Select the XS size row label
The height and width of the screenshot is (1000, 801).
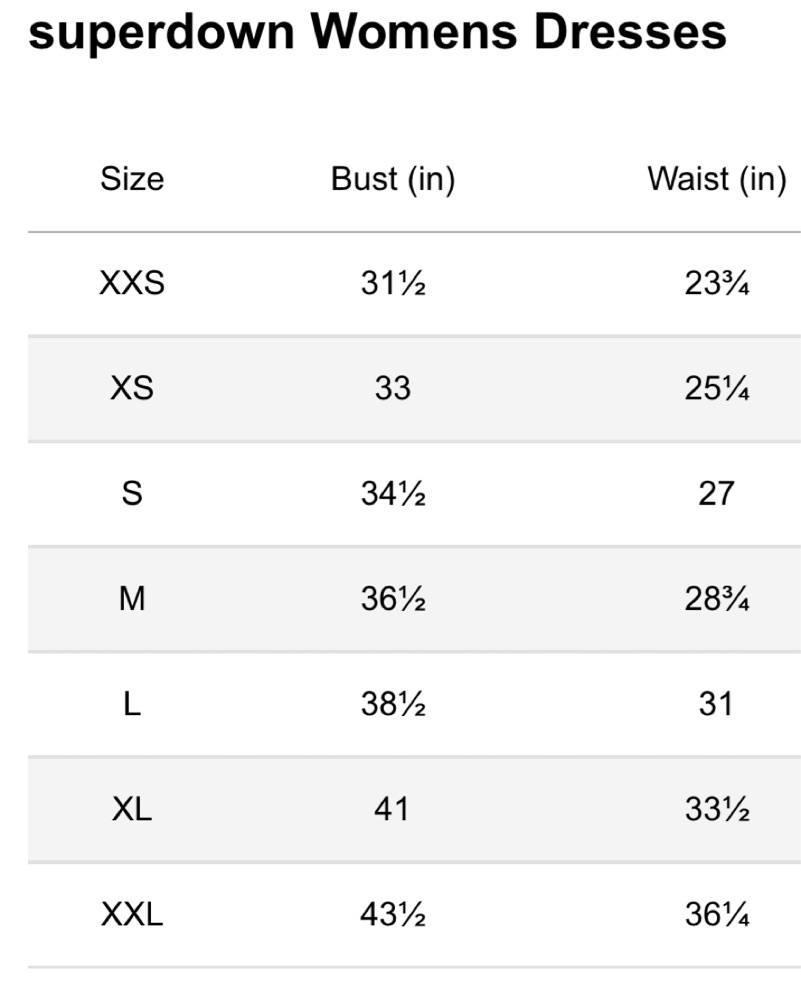pos(132,388)
